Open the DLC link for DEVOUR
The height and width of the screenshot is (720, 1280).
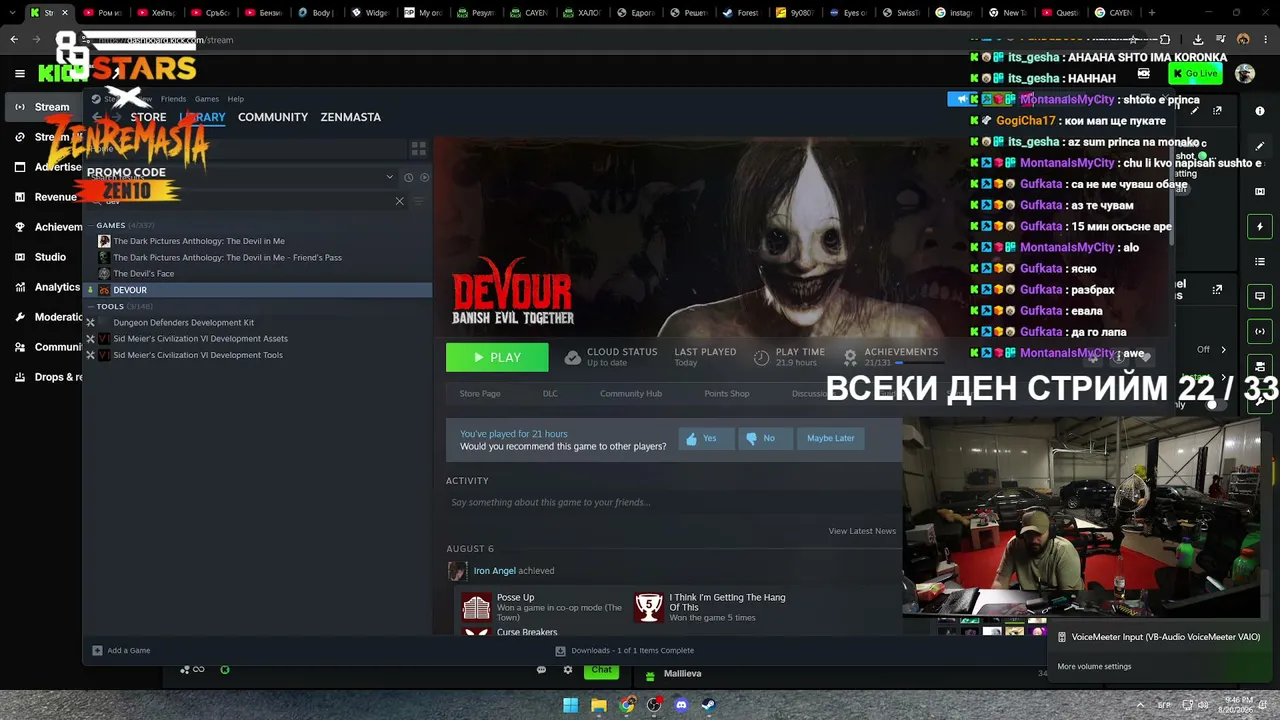550,394
